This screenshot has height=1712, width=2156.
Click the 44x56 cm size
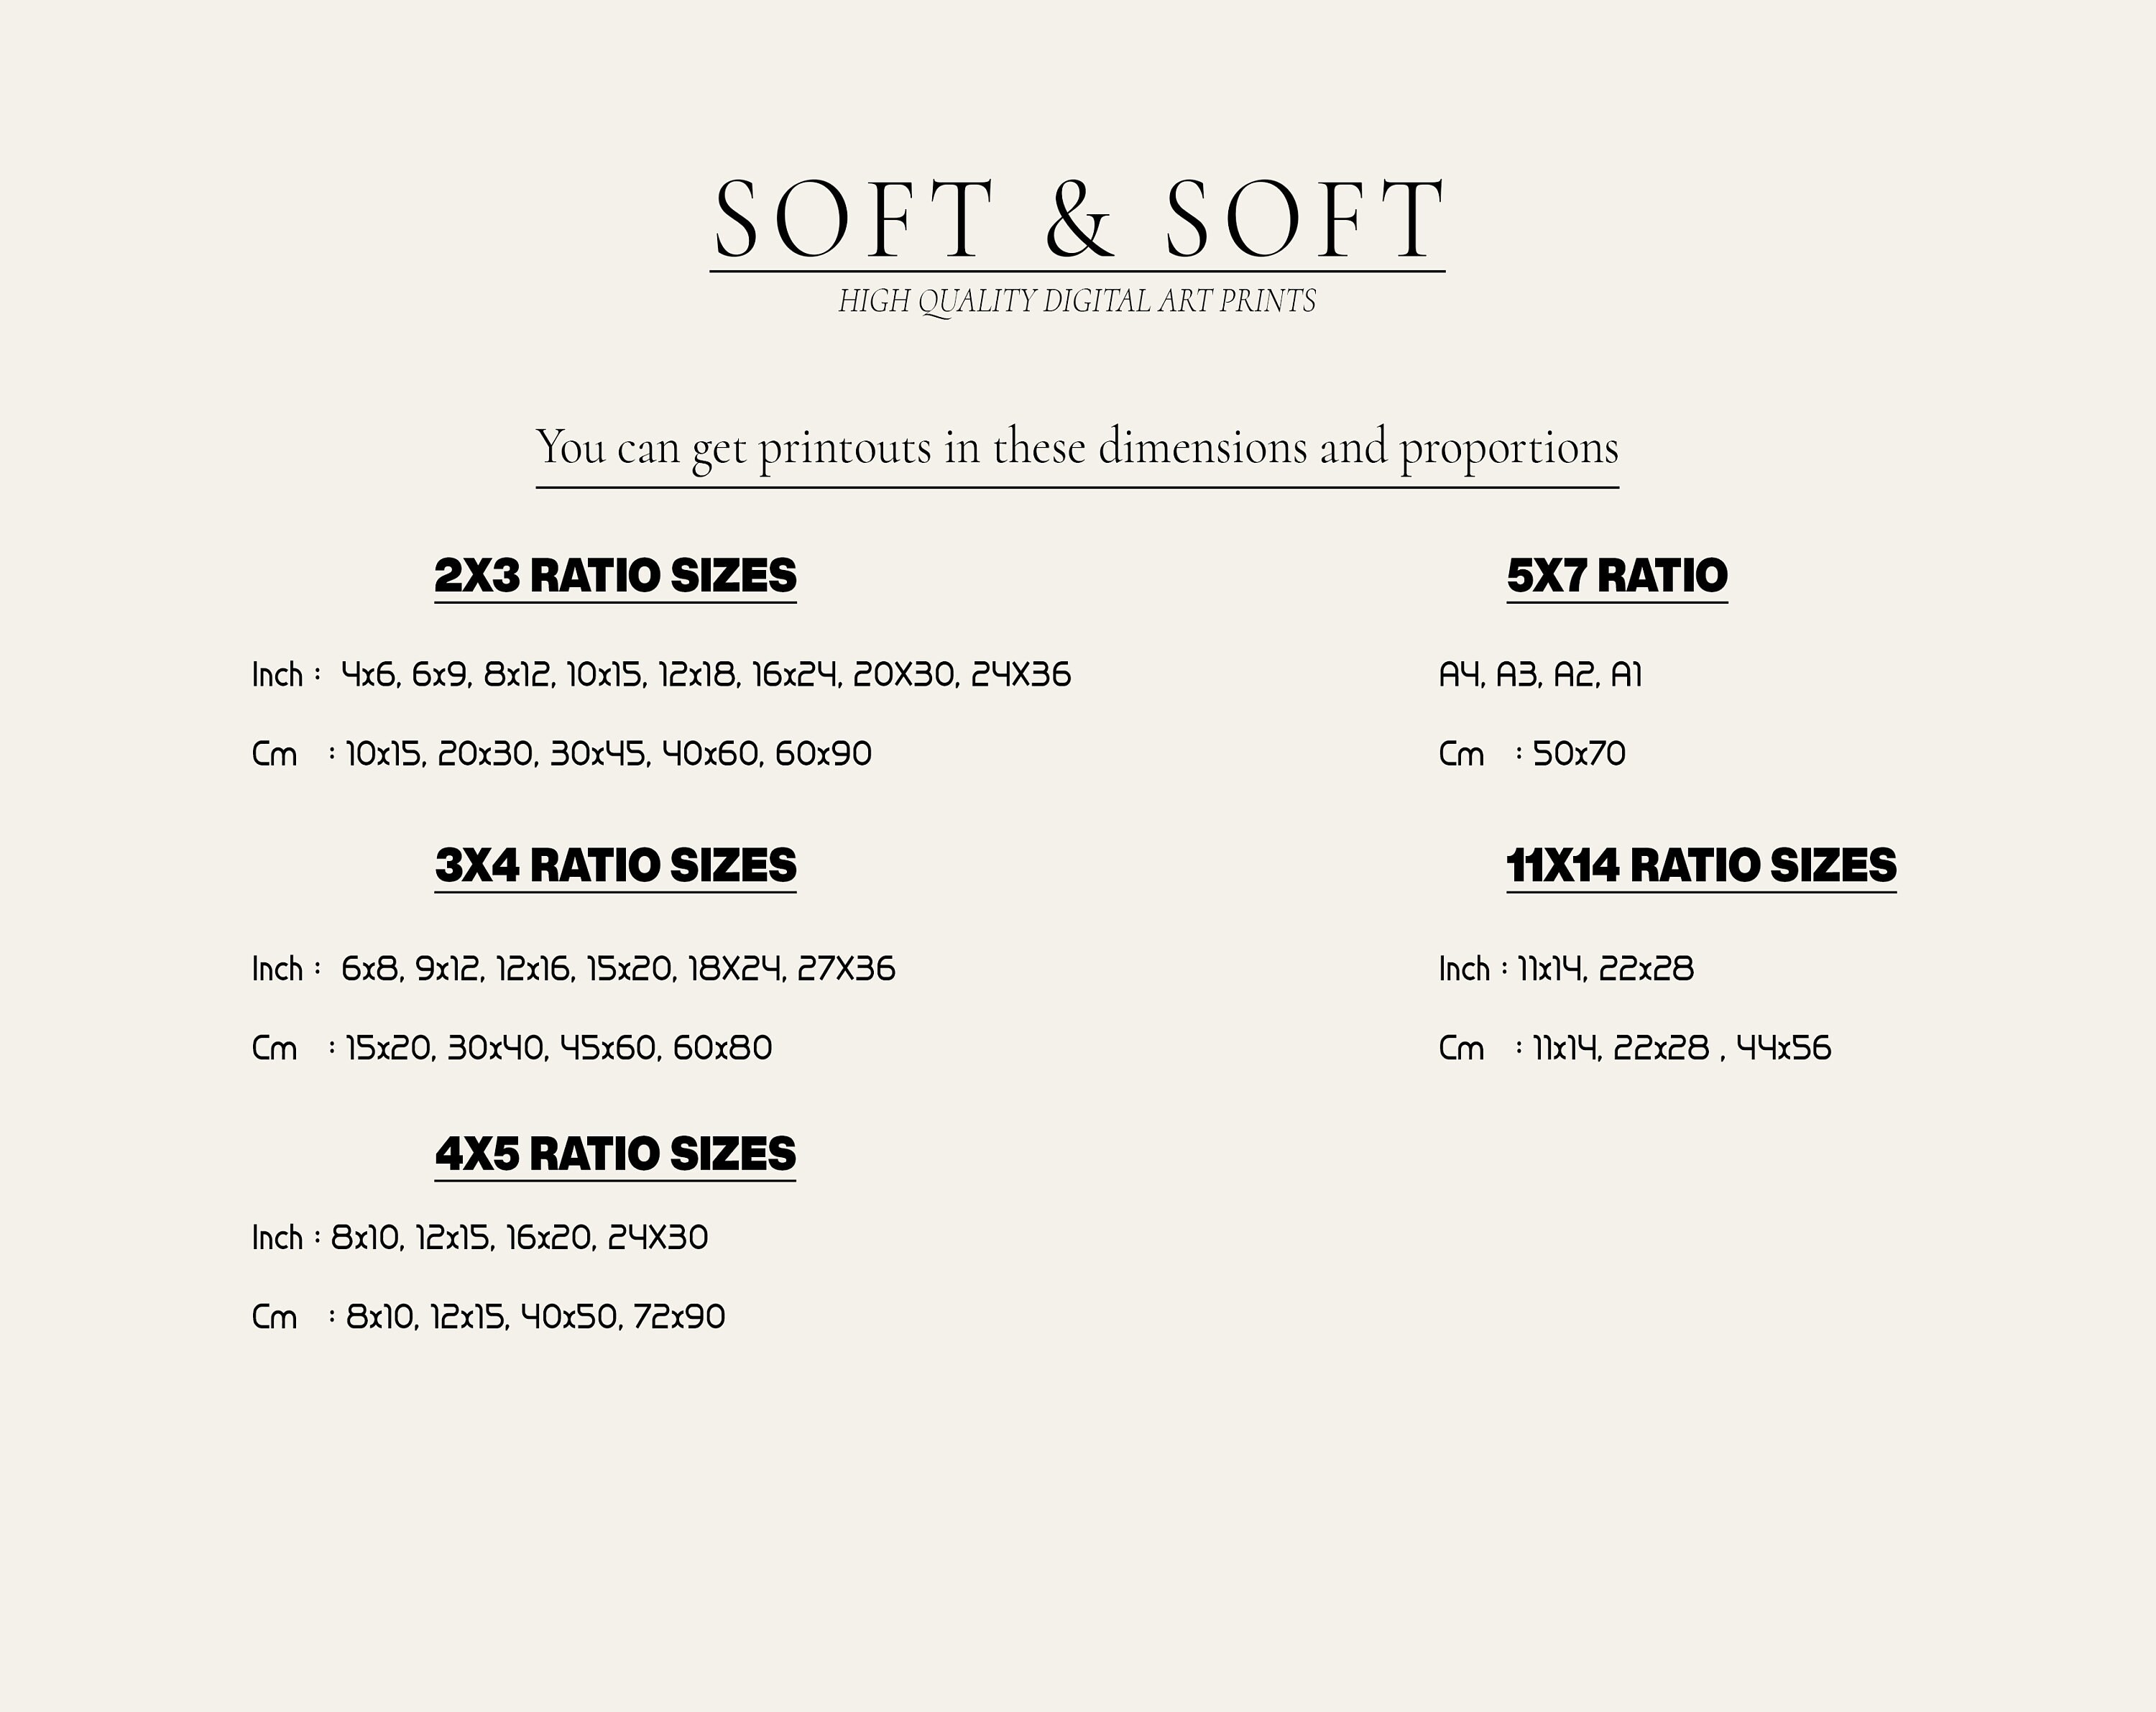click(x=1784, y=1048)
